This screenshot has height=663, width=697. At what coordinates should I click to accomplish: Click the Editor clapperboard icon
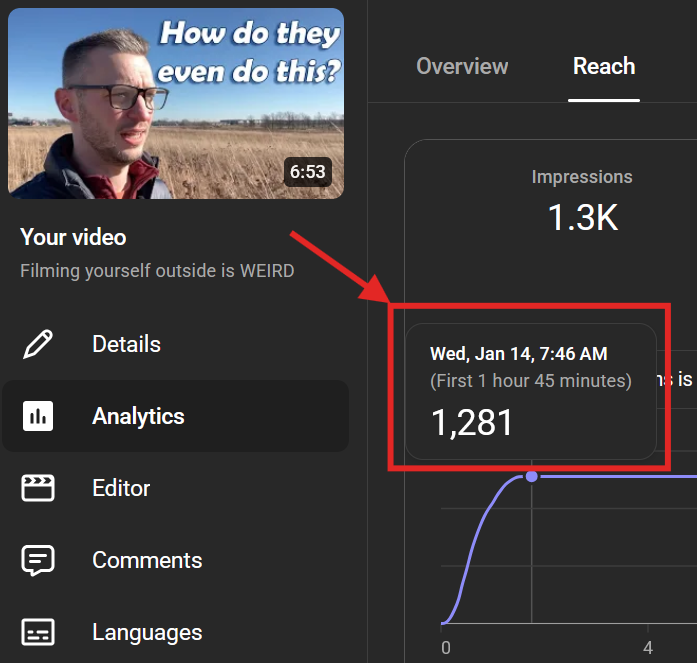(x=38, y=488)
